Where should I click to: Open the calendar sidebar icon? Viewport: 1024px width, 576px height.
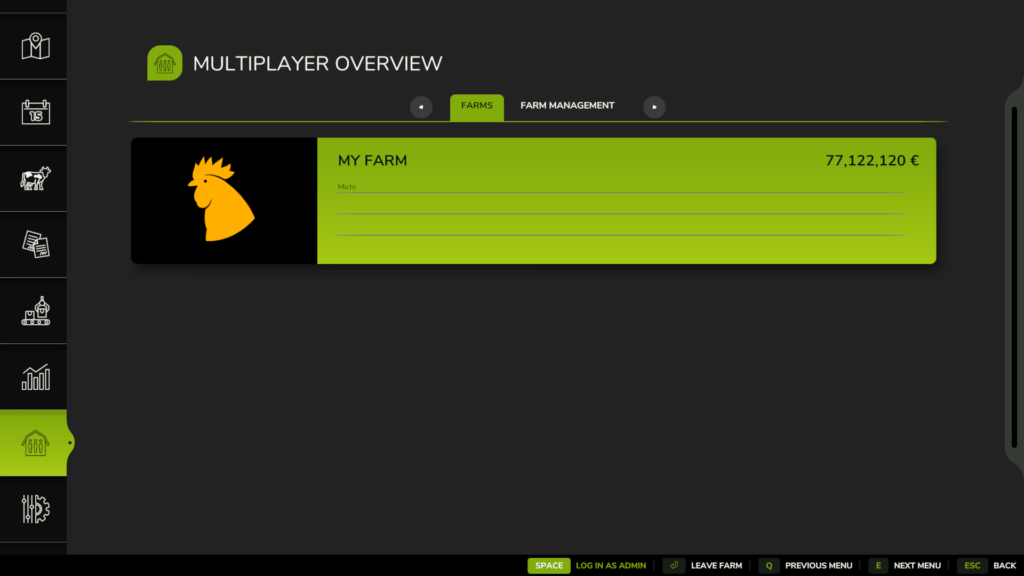coord(35,112)
